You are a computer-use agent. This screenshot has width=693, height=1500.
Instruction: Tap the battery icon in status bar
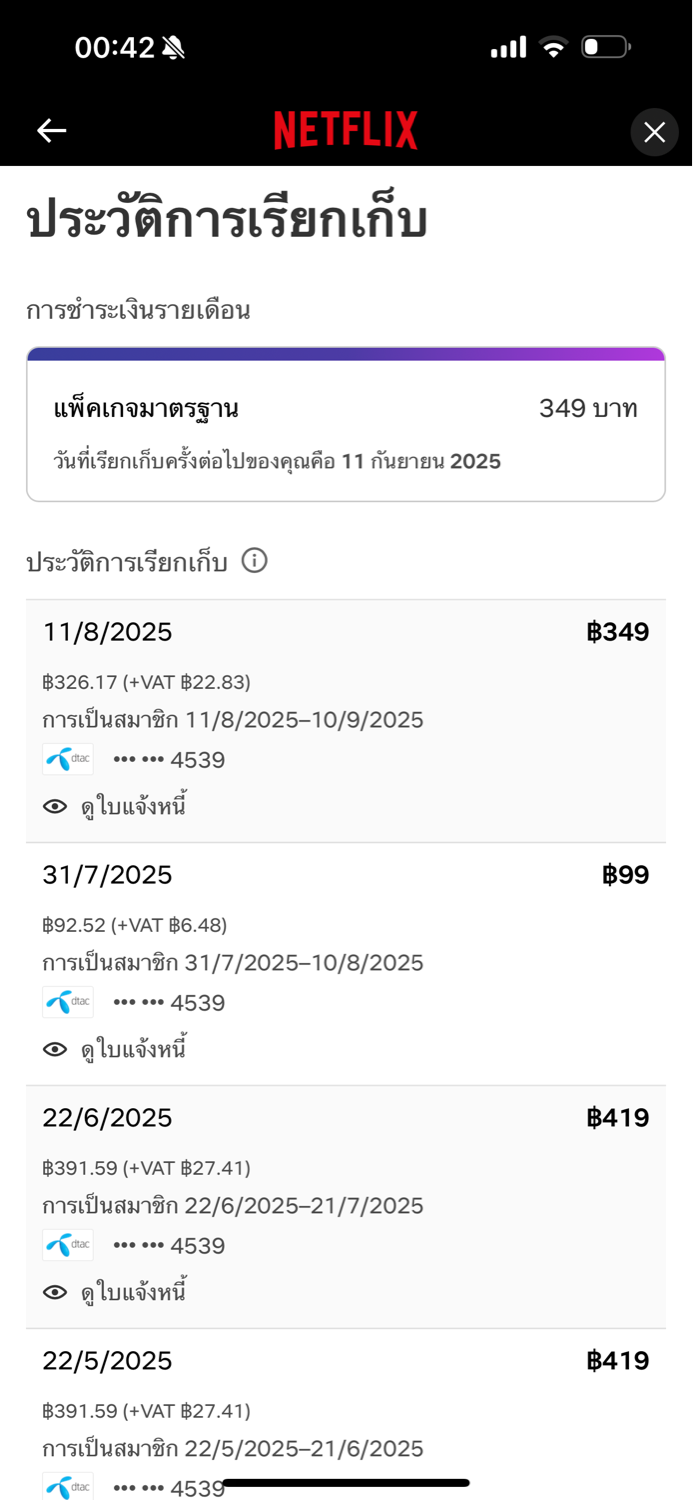(x=606, y=47)
